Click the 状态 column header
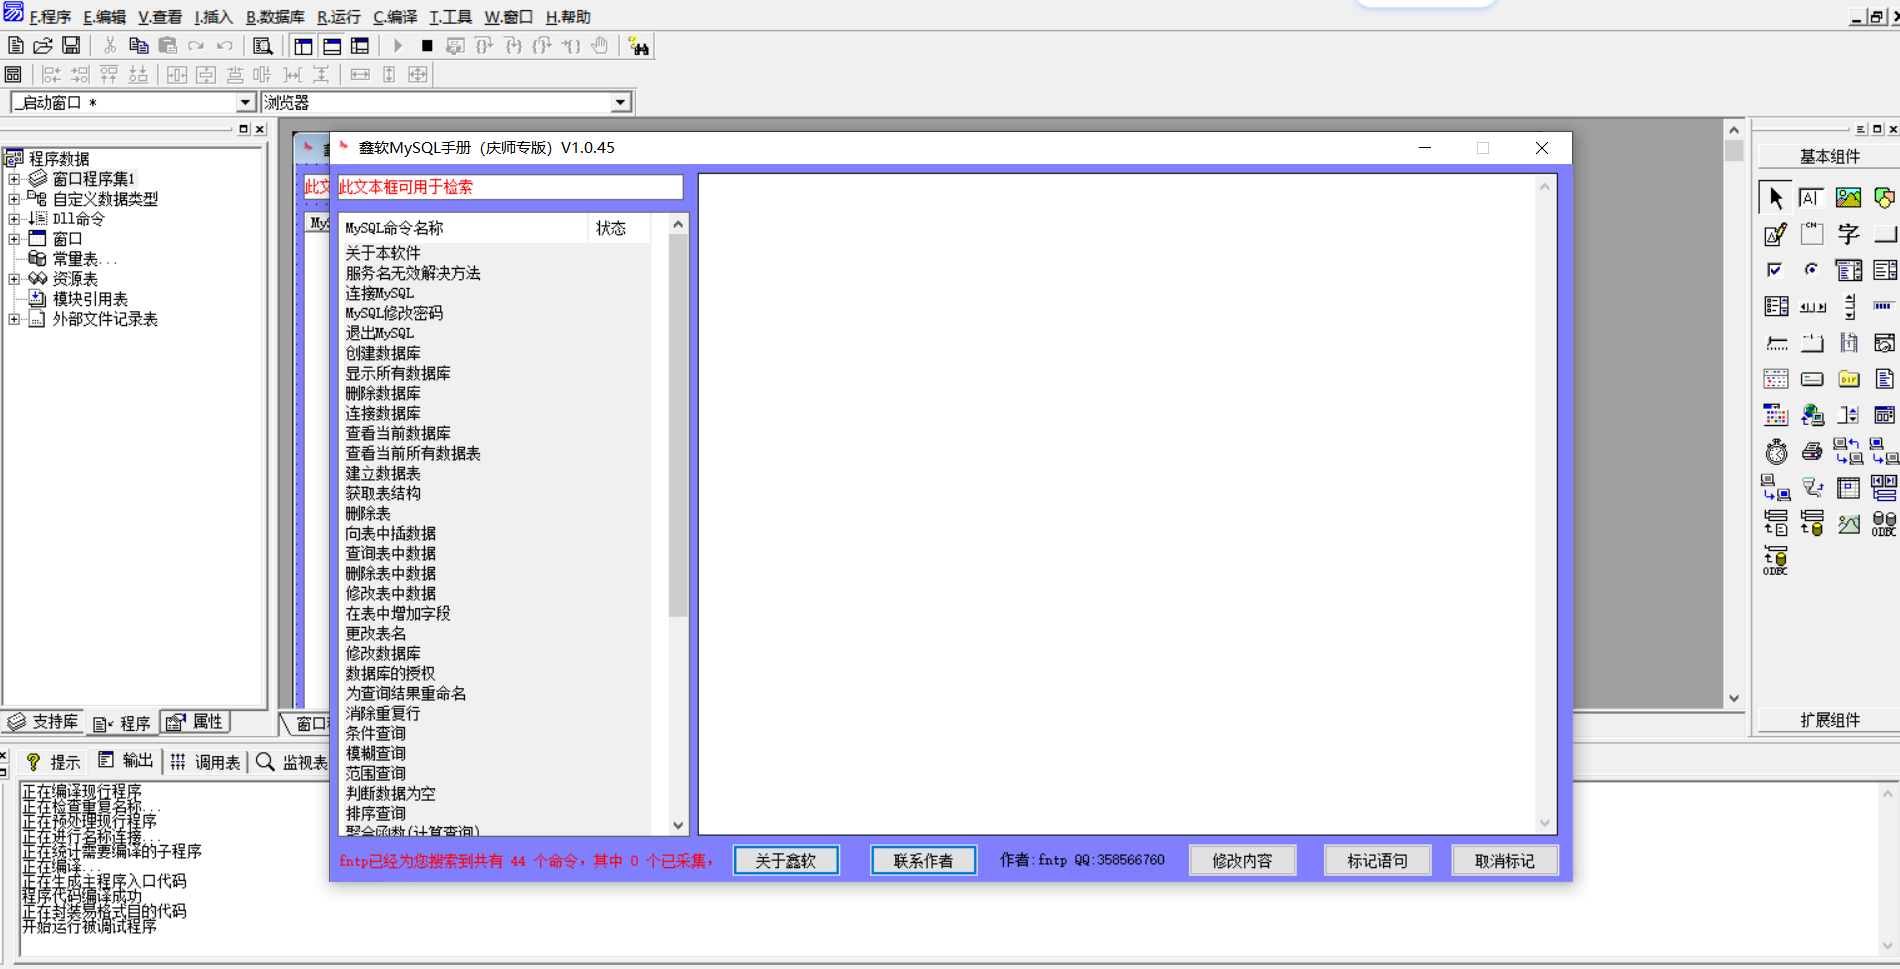1900x969 pixels. point(619,228)
